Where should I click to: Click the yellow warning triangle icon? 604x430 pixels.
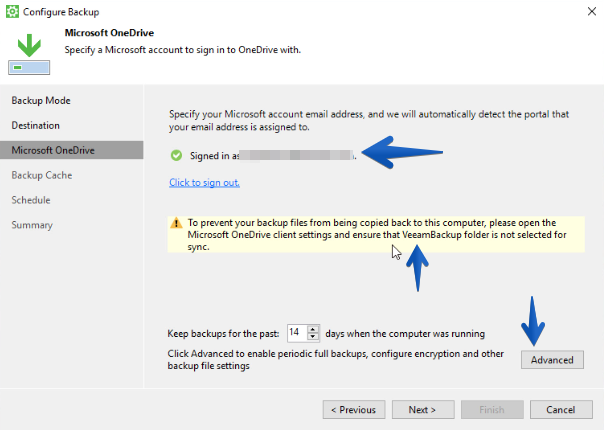click(176, 223)
